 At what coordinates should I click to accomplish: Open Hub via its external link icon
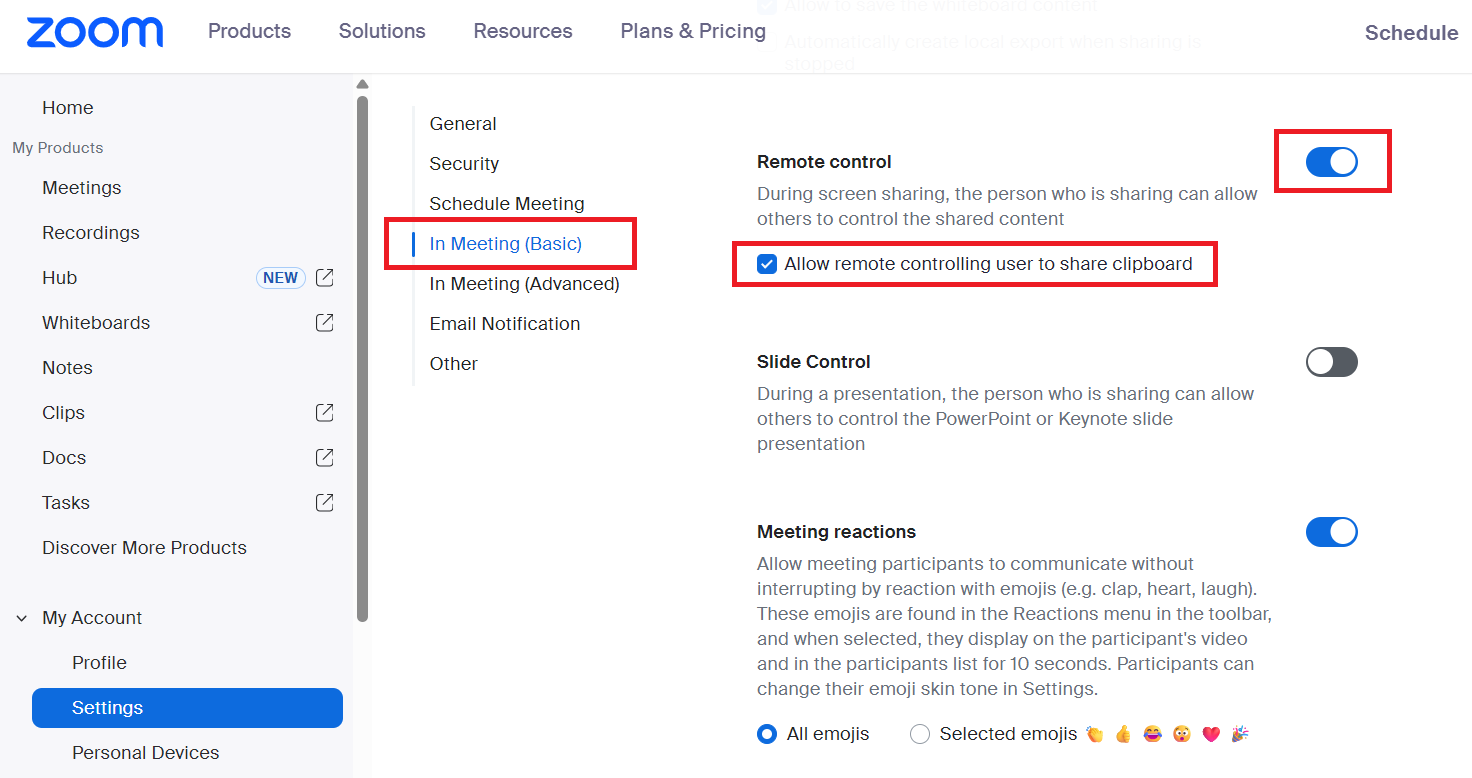pos(324,277)
